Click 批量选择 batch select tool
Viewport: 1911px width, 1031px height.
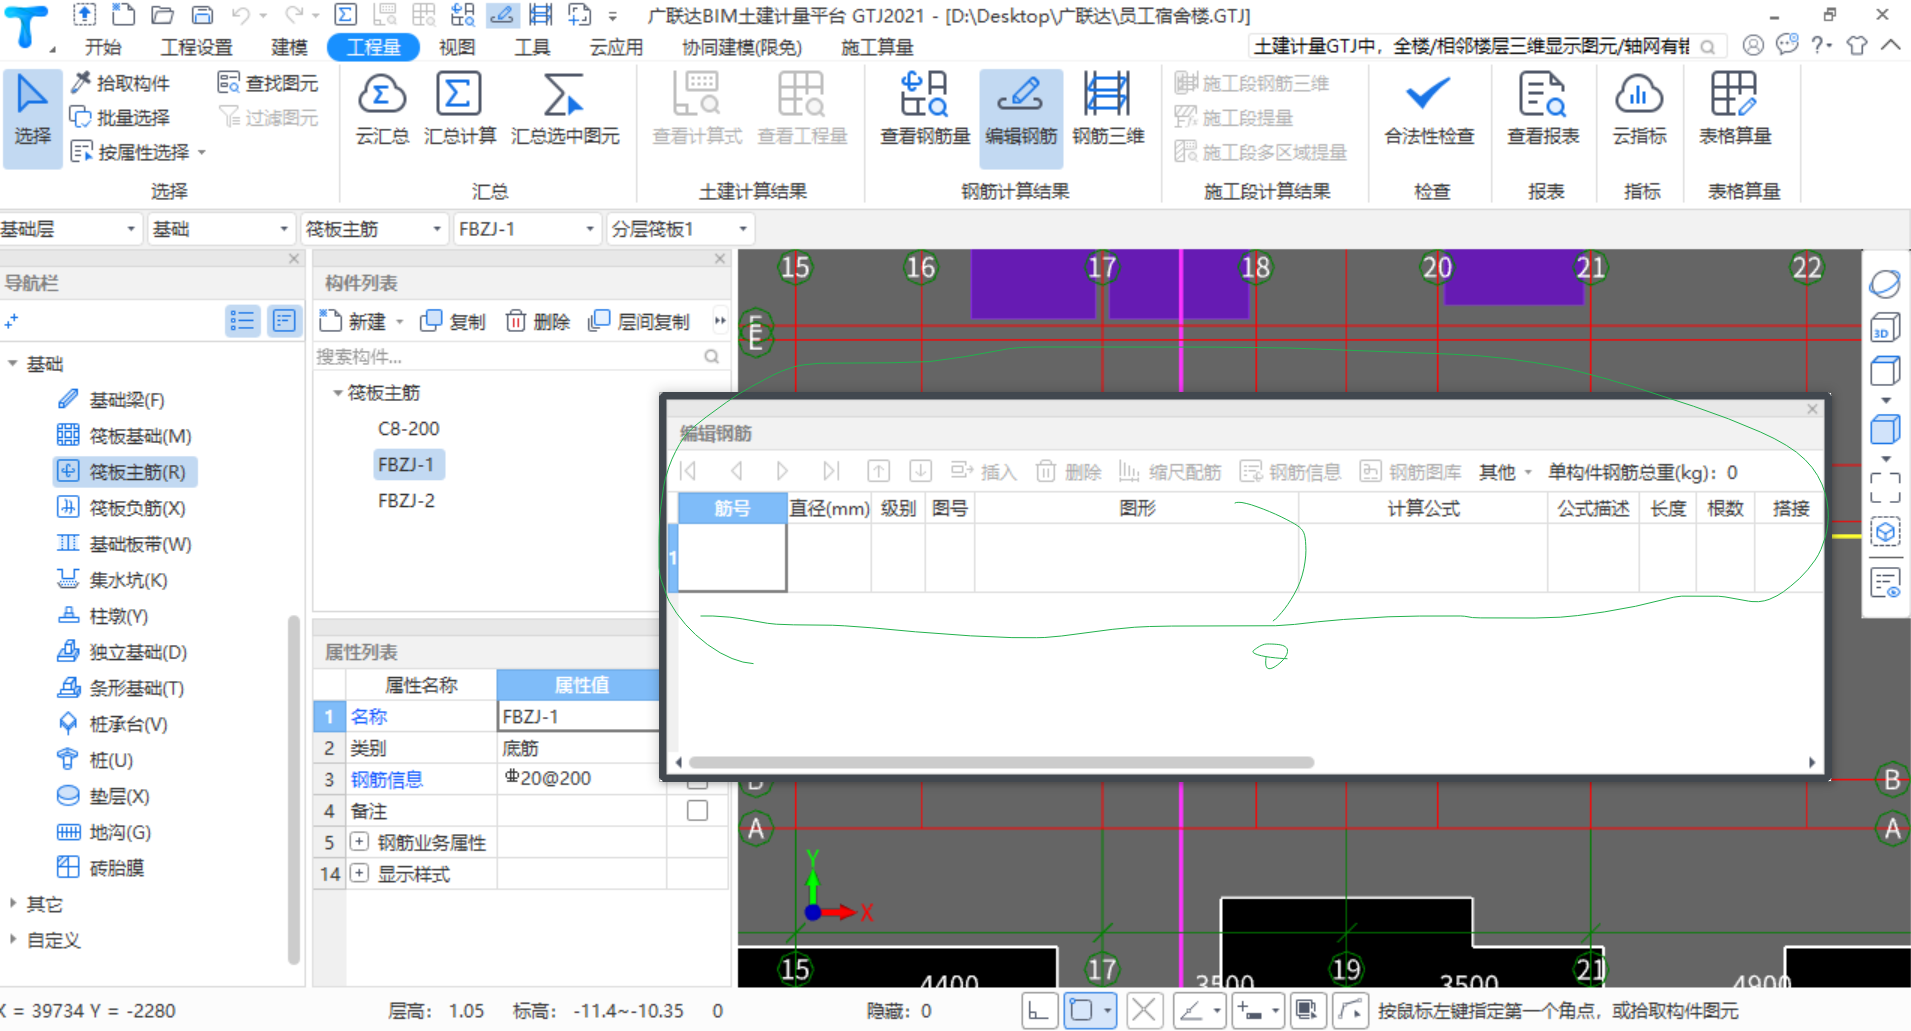click(120, 118)
